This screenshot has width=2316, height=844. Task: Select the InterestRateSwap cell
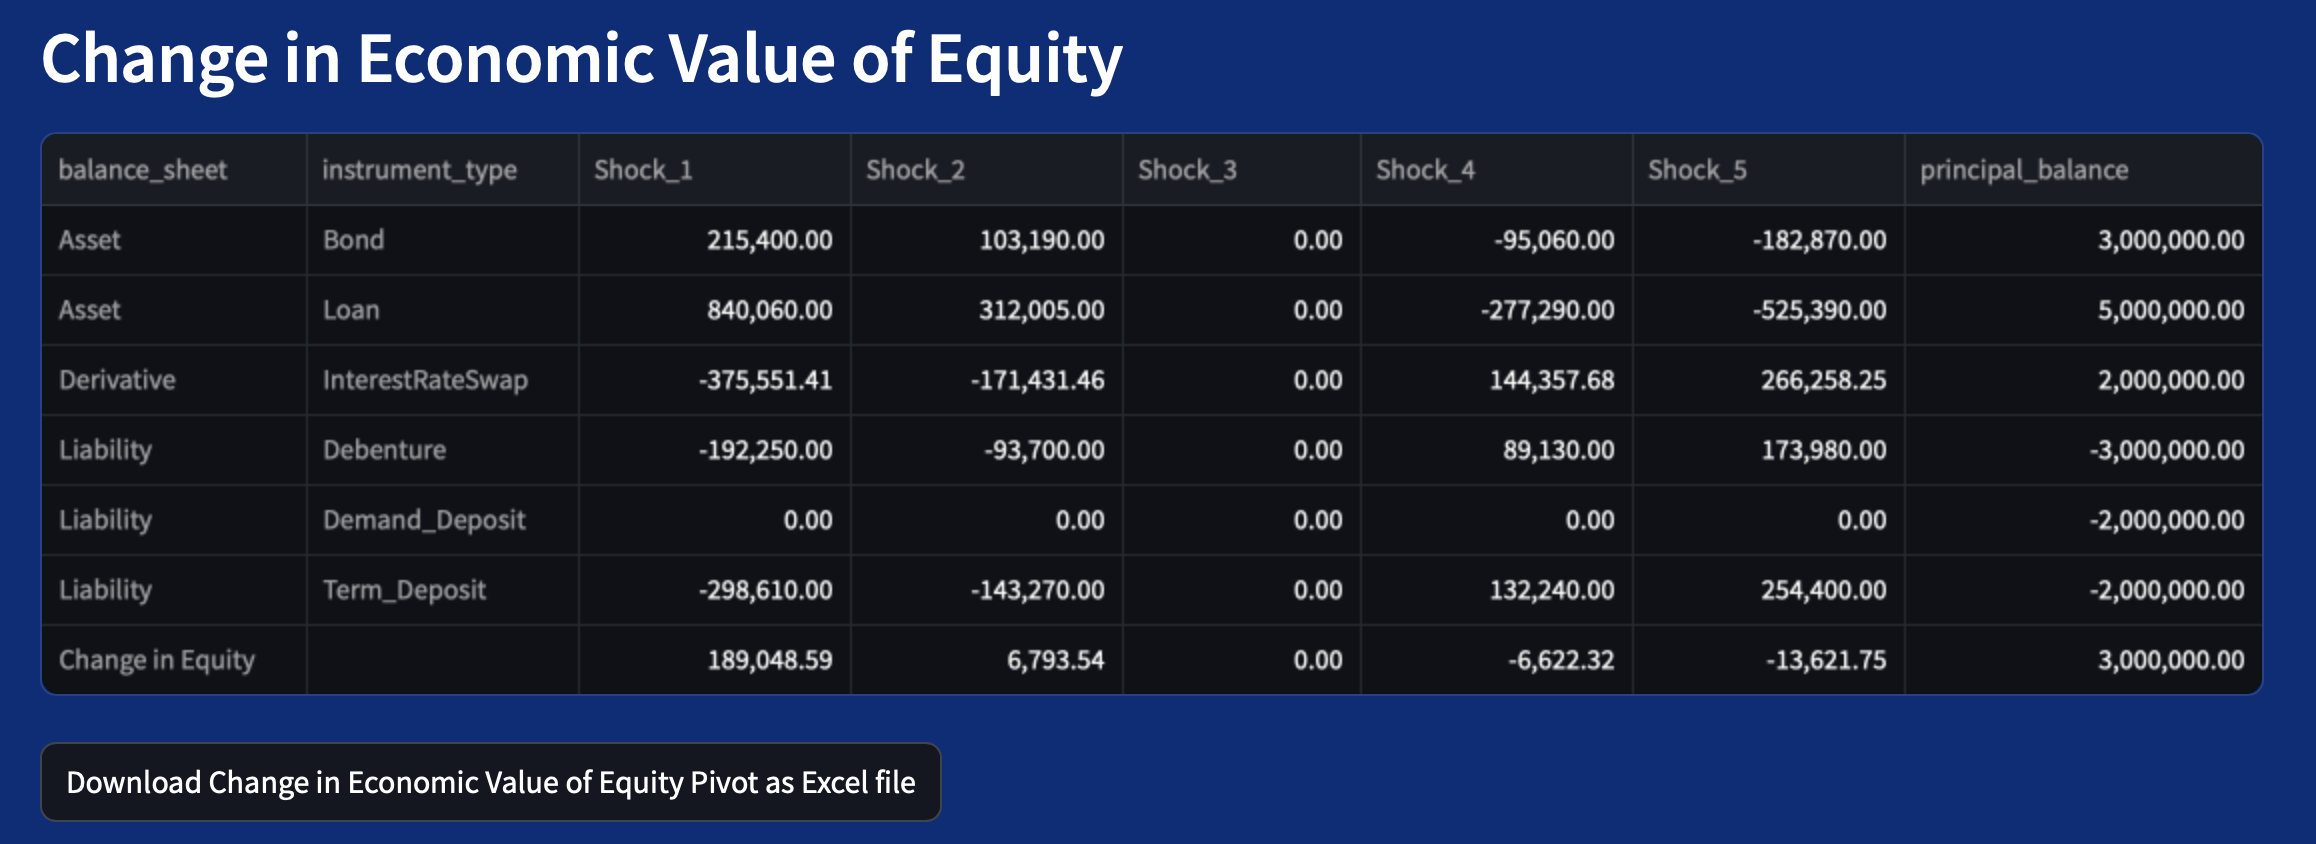pyautogui.click(x=425, y=380)
